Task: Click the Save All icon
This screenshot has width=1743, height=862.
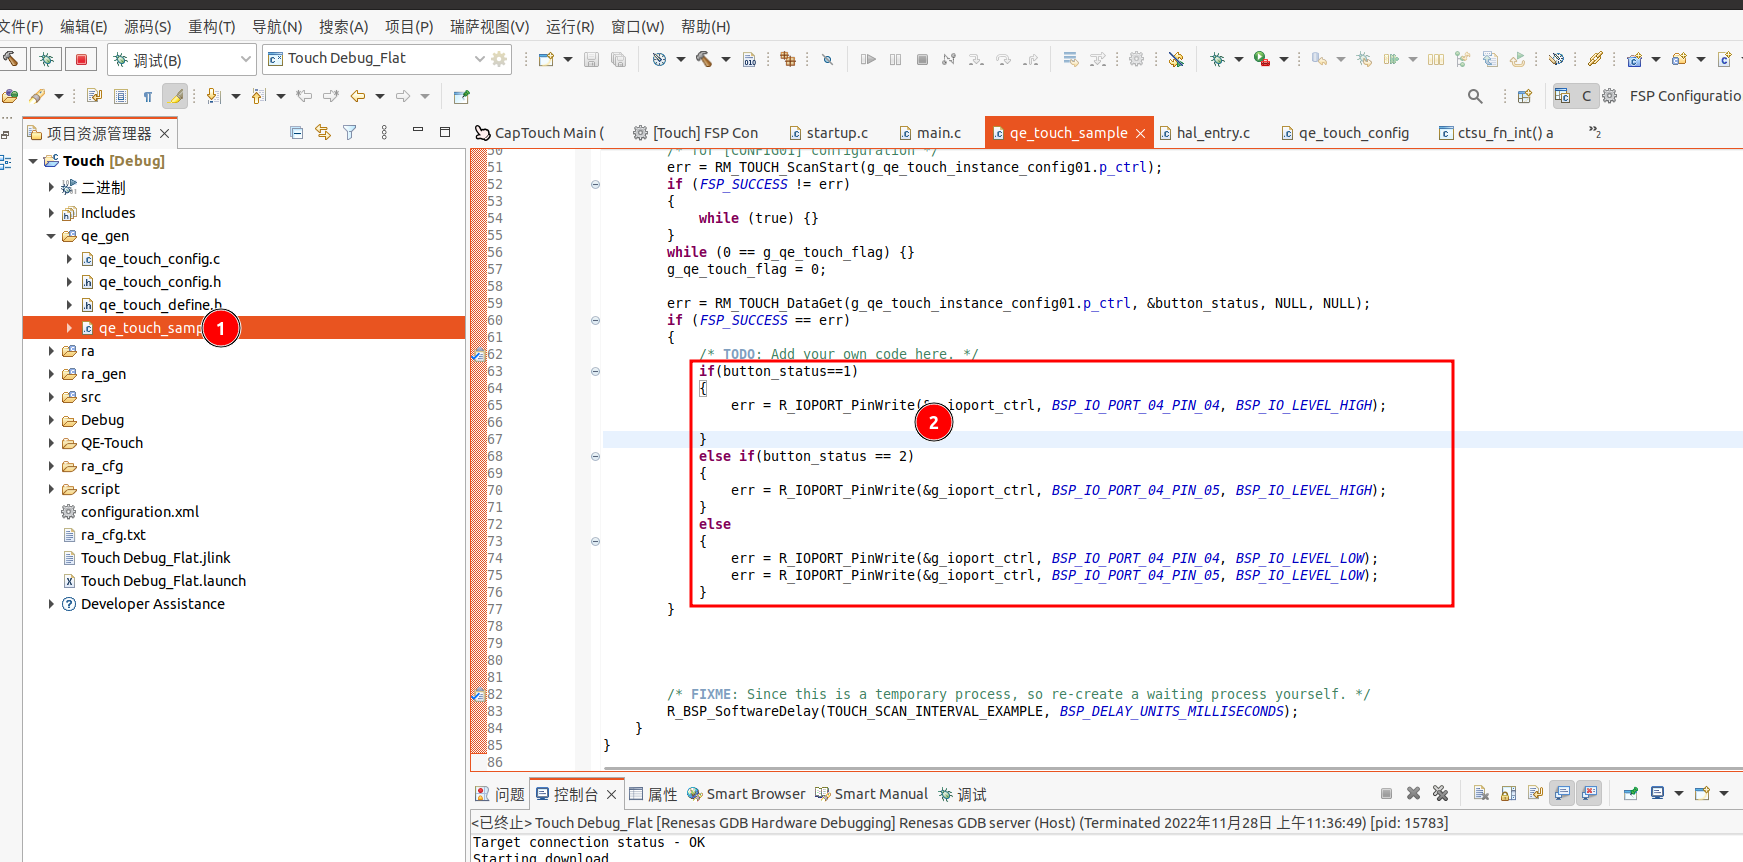Action: click(x=619, y=59)
